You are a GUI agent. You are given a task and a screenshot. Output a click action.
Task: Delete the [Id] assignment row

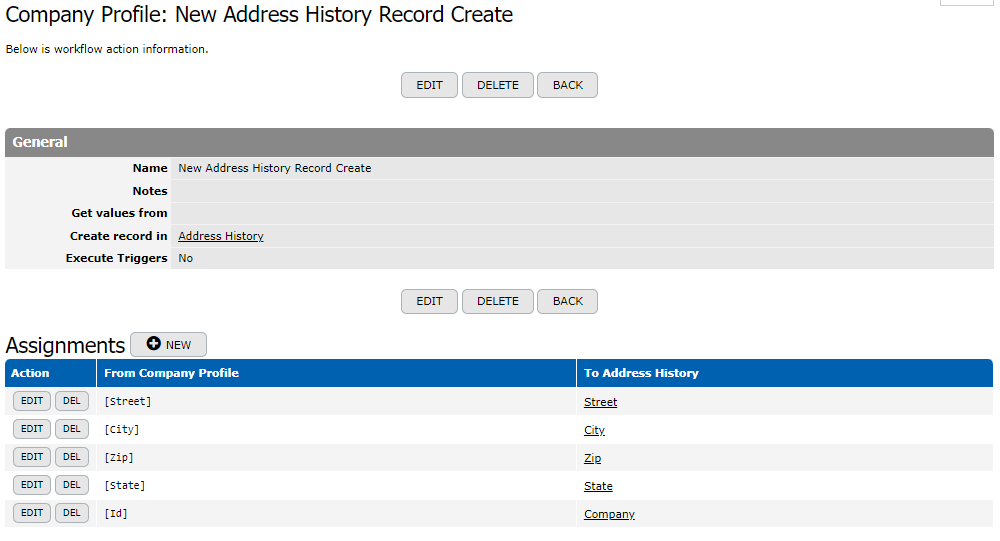click(x=71, y=513)
